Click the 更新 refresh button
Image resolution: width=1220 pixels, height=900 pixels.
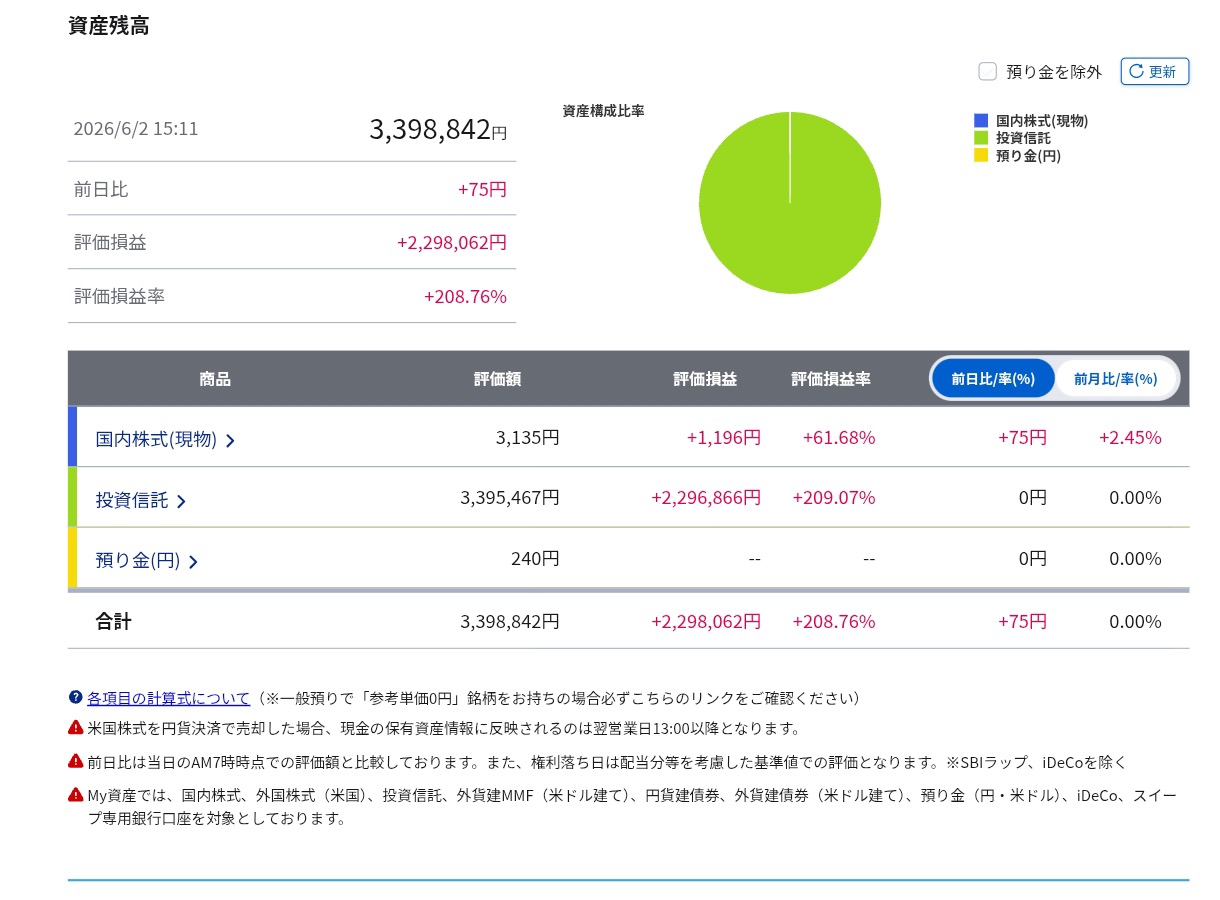[1155, 72]
